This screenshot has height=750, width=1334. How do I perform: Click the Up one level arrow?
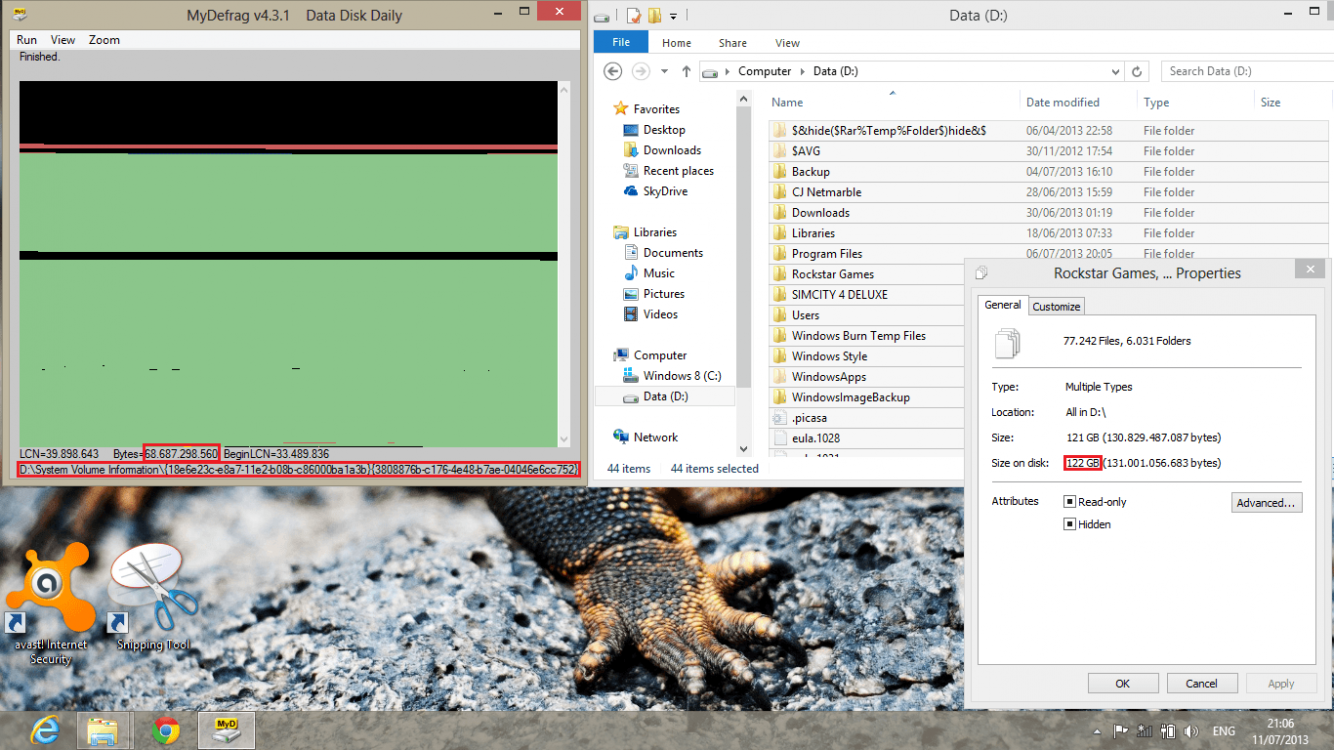click(x=686, y=71)
